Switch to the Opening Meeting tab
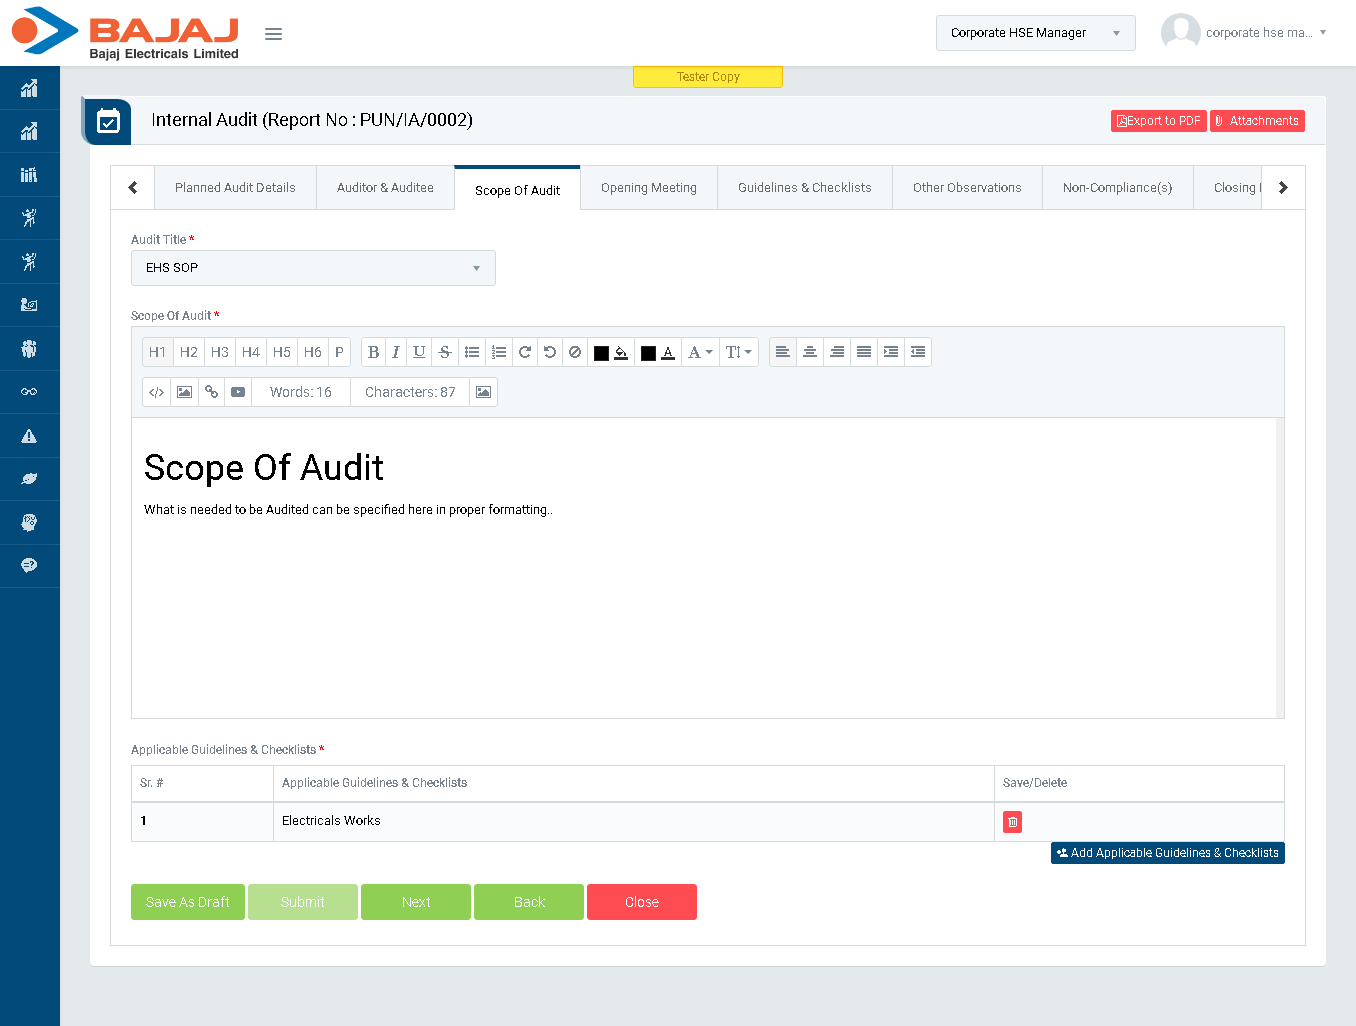The image size is (1356, 1026). pos(648,188)
